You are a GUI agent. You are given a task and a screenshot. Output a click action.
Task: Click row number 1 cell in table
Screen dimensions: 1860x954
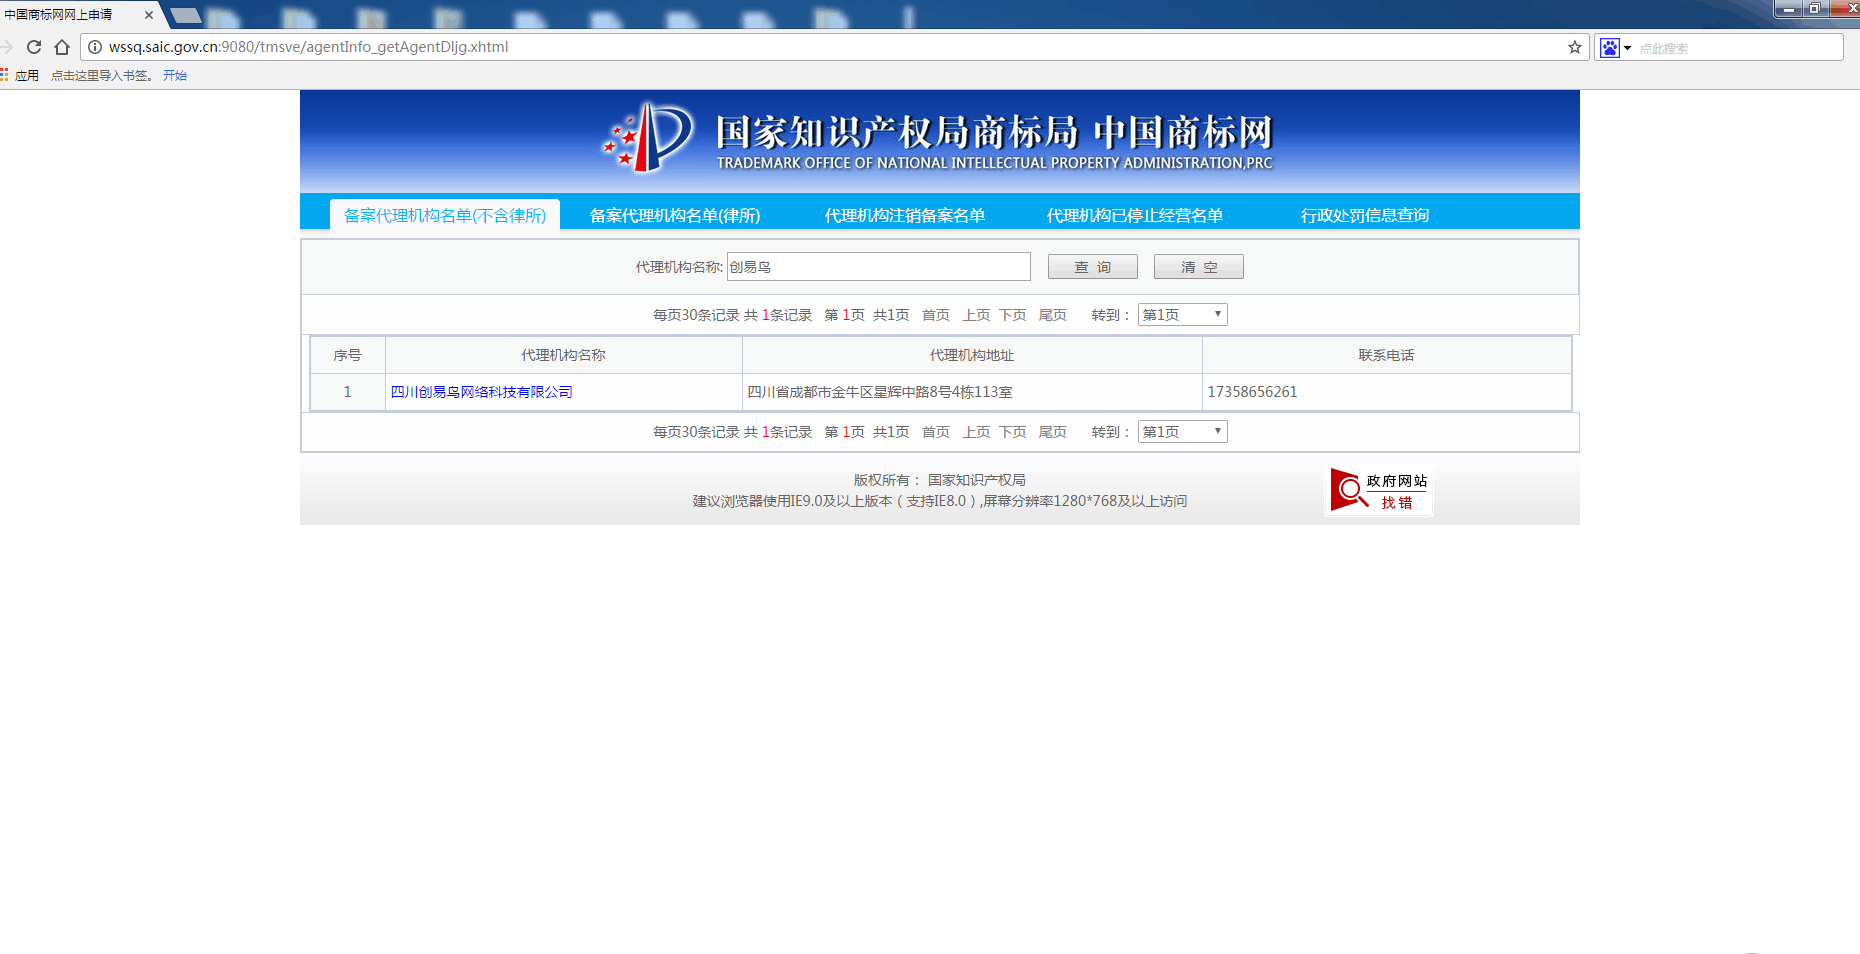click(347, 392)
